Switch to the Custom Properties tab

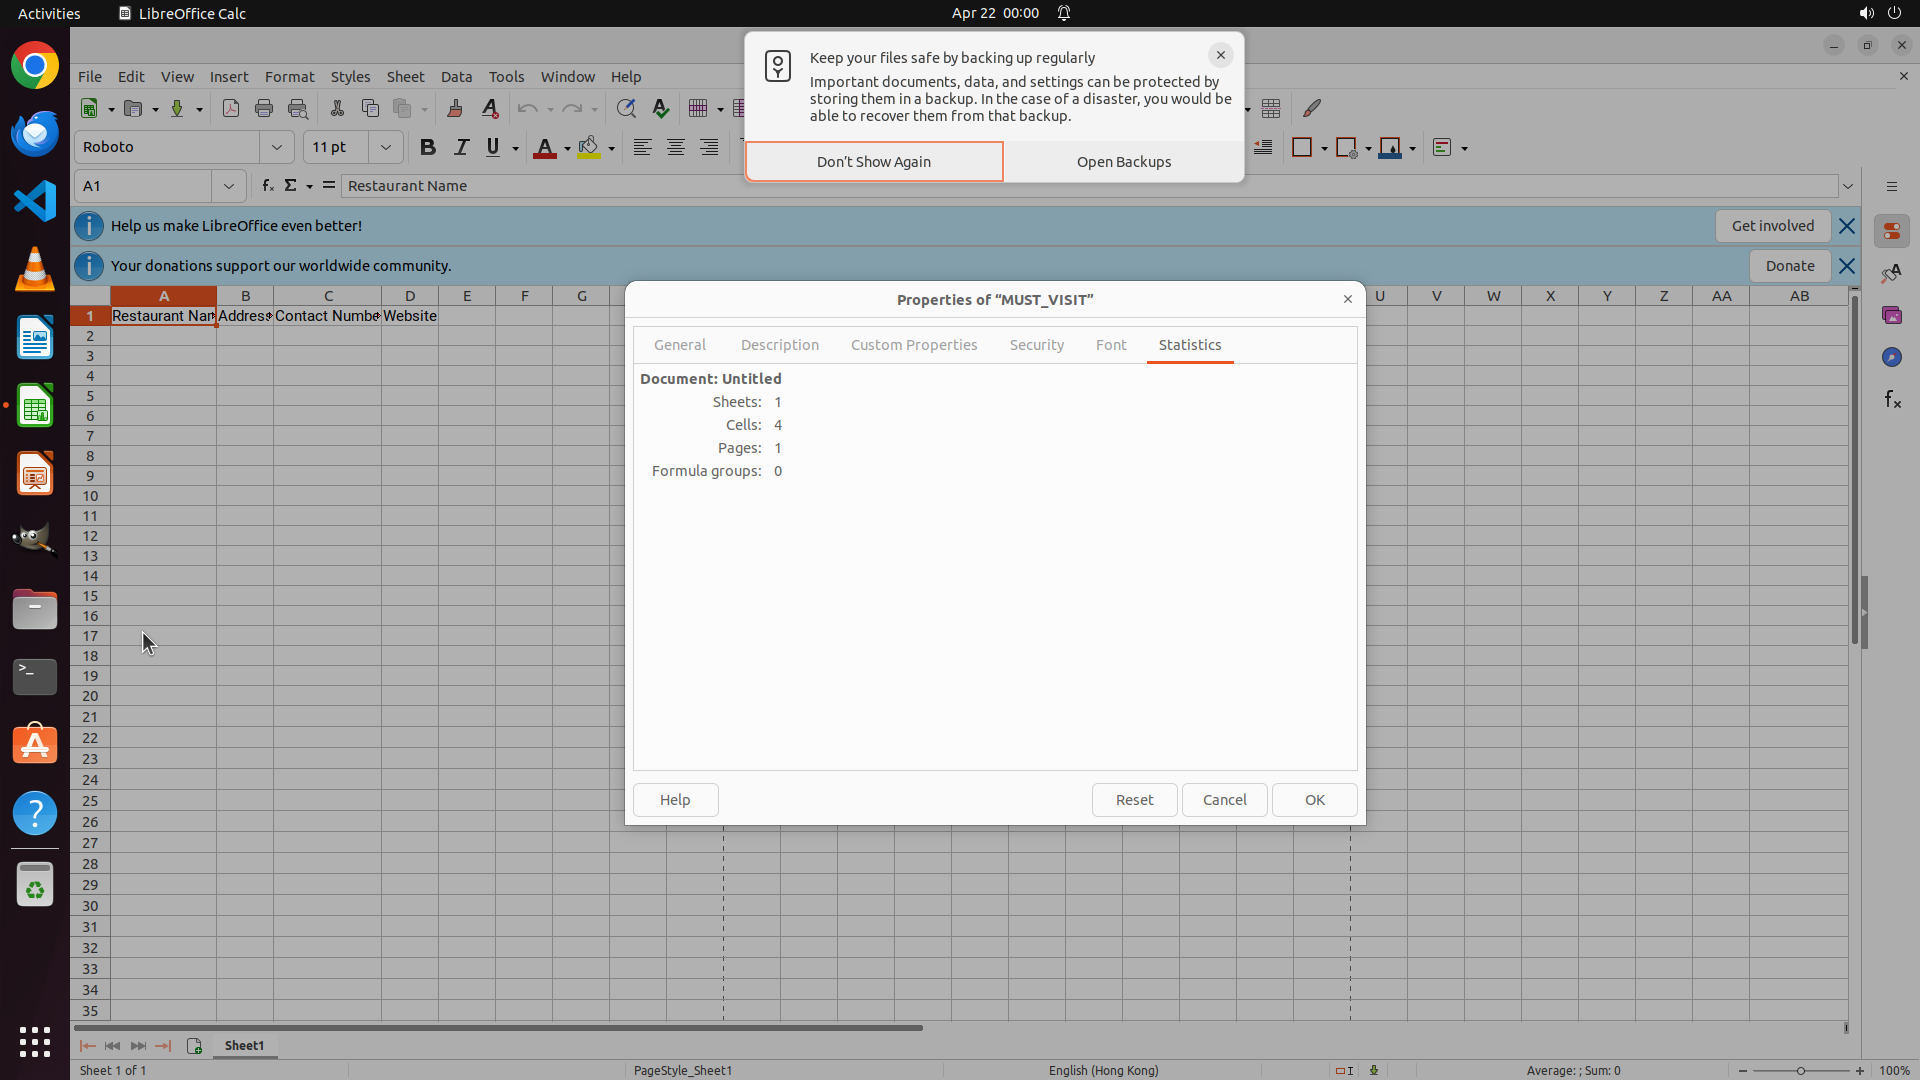click(914, 345)
